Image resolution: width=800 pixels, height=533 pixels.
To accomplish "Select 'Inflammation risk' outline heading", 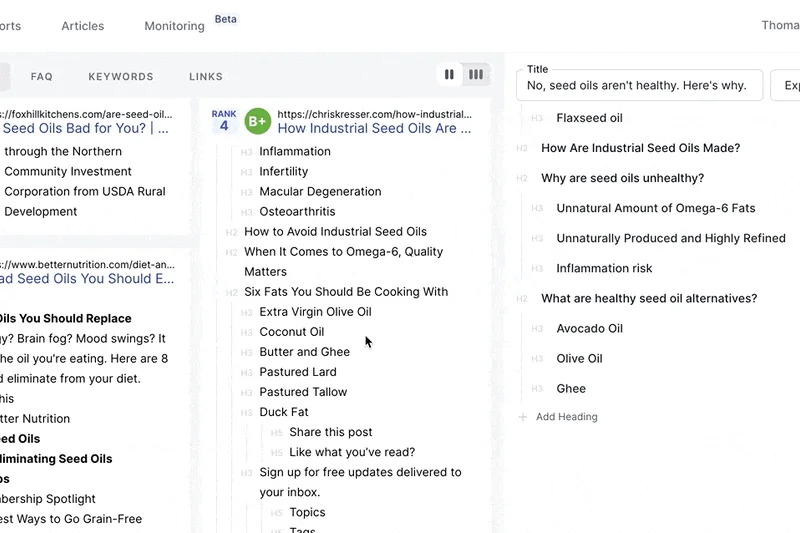I will [x=604, y=269].
